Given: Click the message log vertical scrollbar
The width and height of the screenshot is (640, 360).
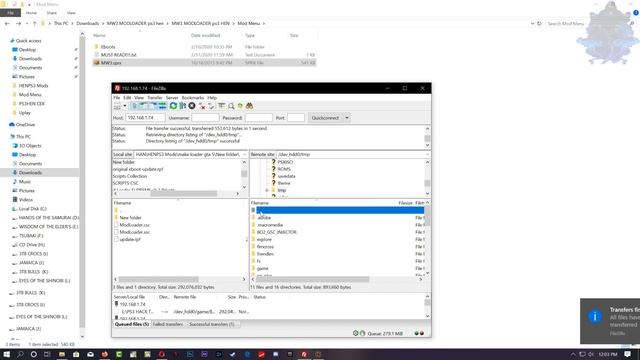Looking at the screenshot, I should 427,137.
